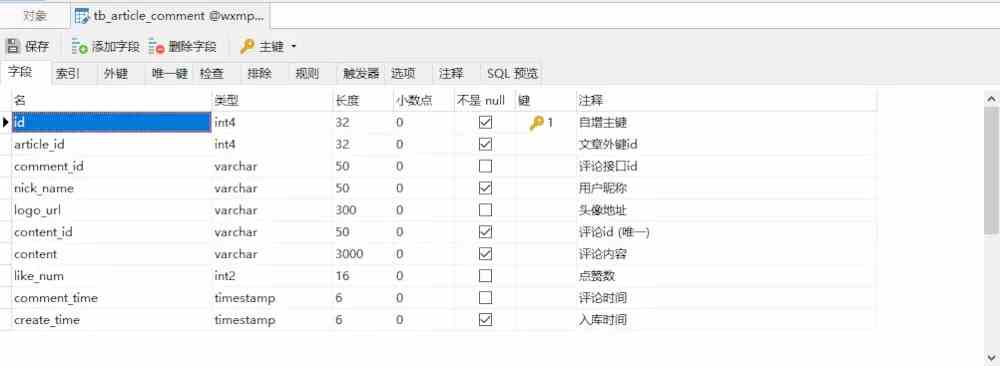Open the Indexes (索引) tab
Image resolution: width=1000 pixels, height=366 pixels.
[68, 73]
